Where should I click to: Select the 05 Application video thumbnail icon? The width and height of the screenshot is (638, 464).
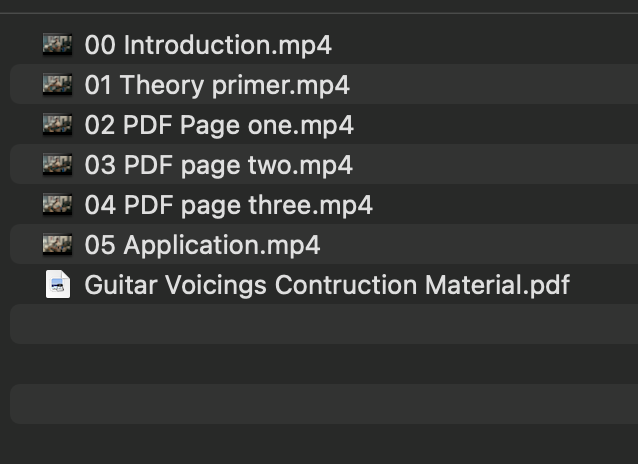57,244
